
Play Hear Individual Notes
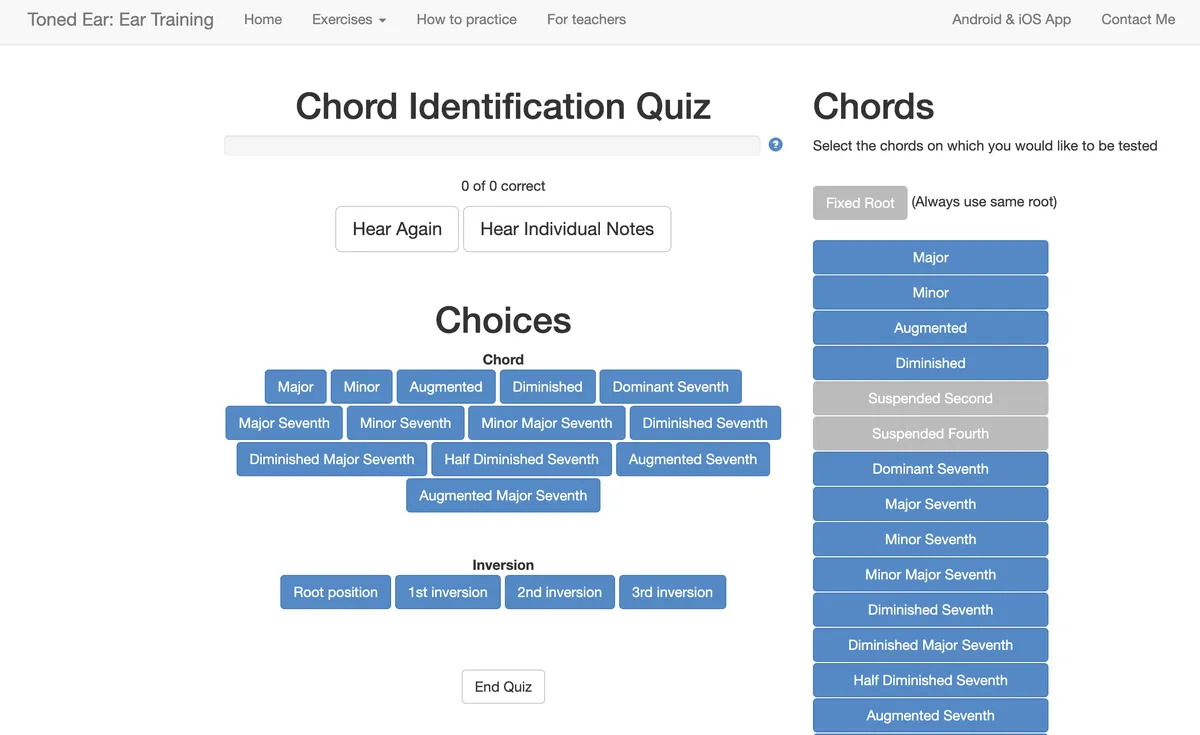point(567,229)
